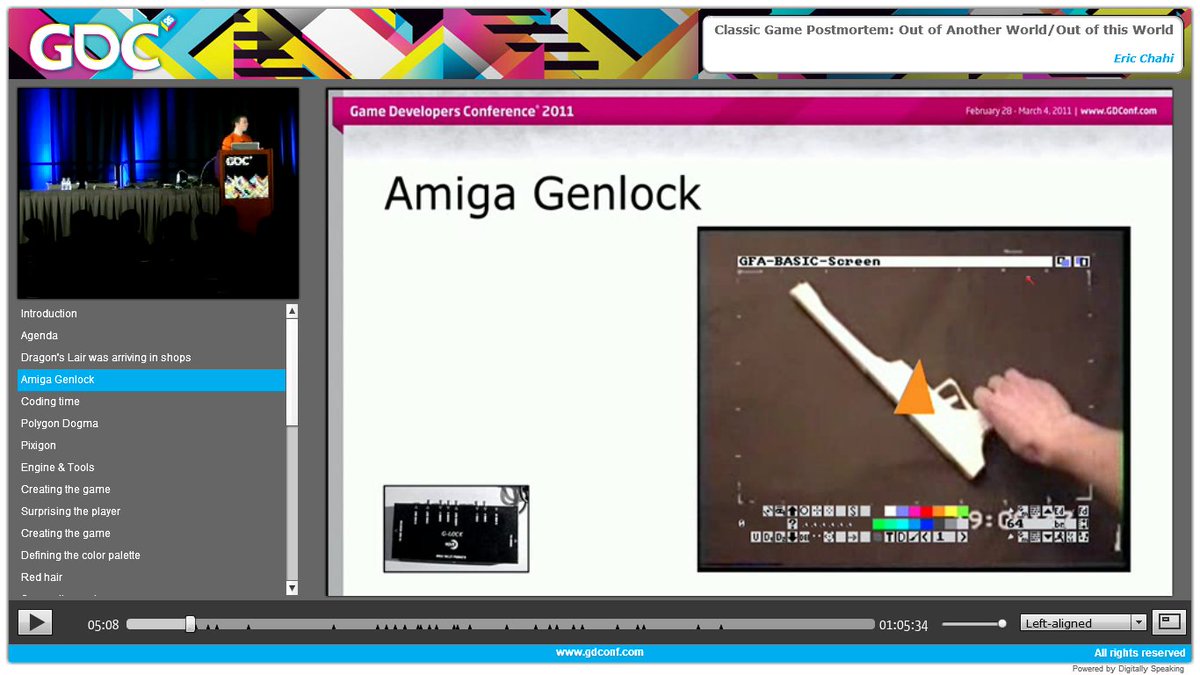Click the G-Lock device photo on the slide
The width and height of the screenshot is (1200, 675).
tap(456, 529)
